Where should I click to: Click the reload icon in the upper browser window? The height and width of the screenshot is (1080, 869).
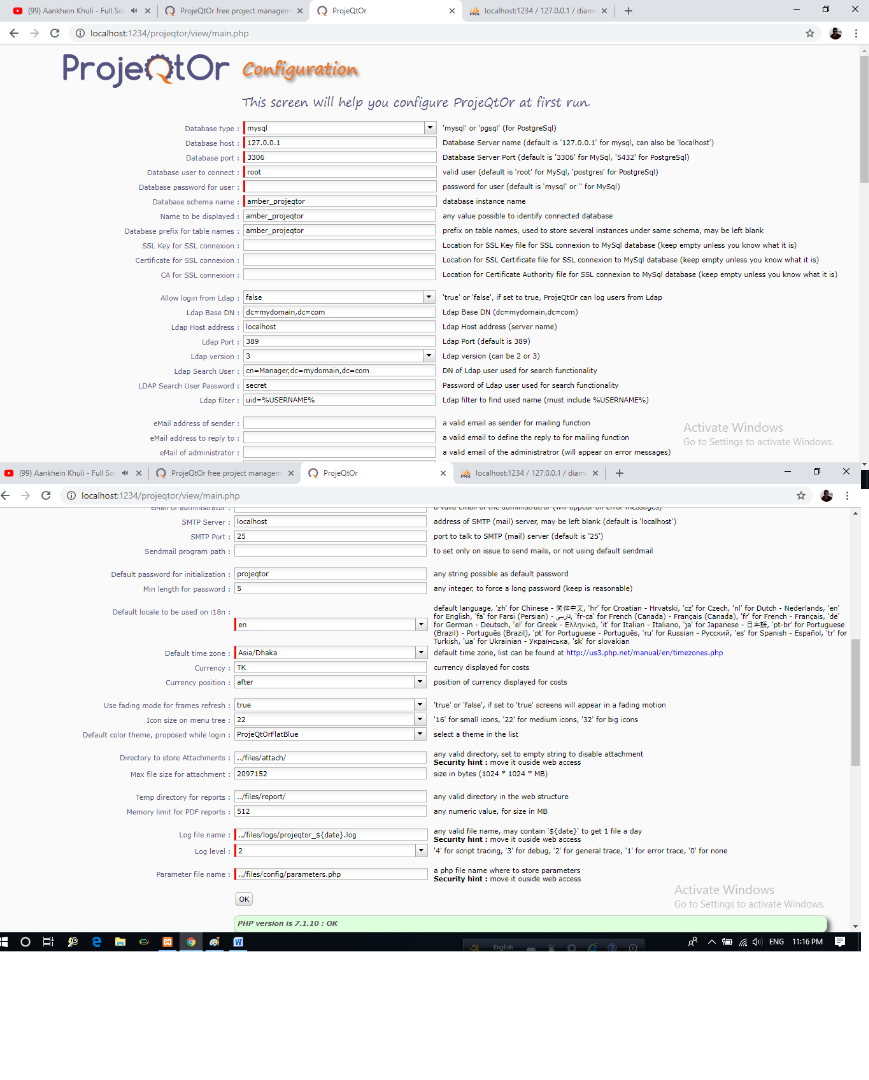tap(54, 33)
